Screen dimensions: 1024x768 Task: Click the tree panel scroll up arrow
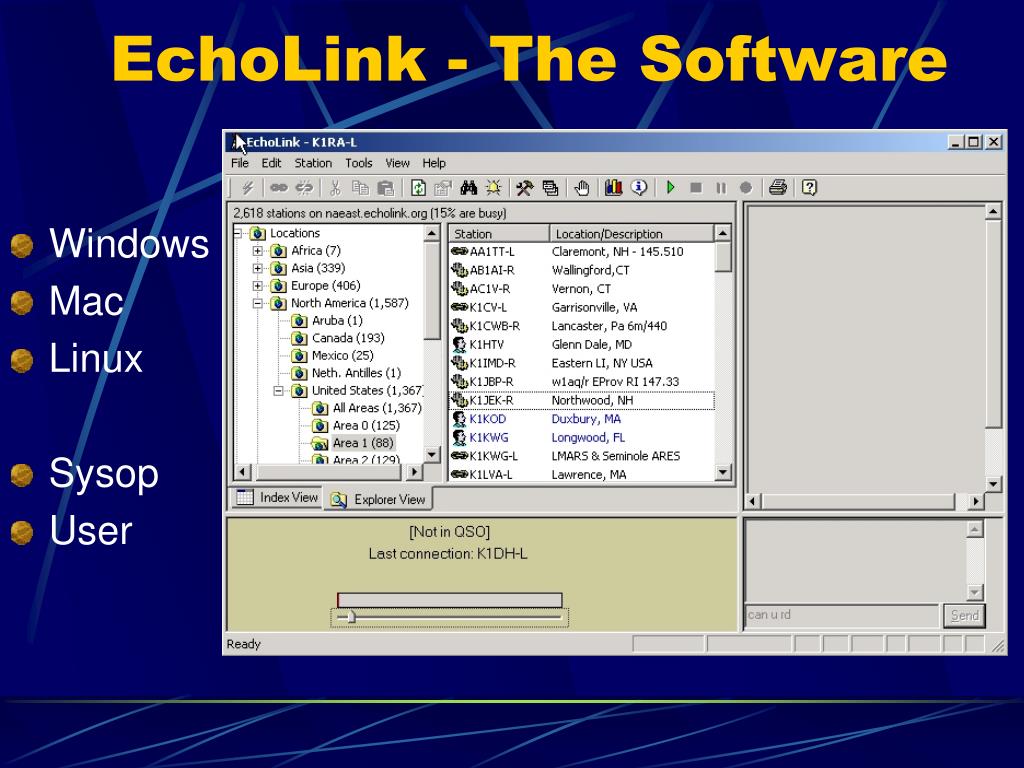point(432,233)
